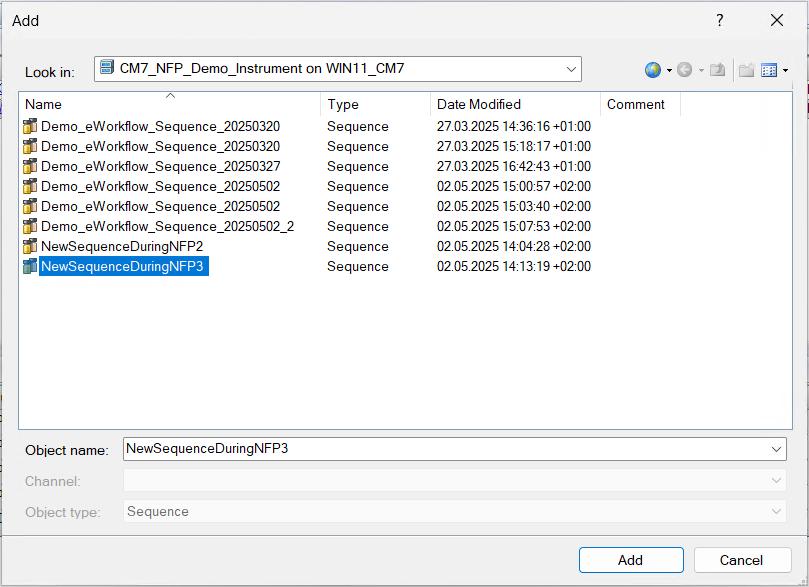Select sequence icon for Demo_eWorkflow_Sequence_20250327
This screenshot has height=587, width=809.
click(30, 166)
